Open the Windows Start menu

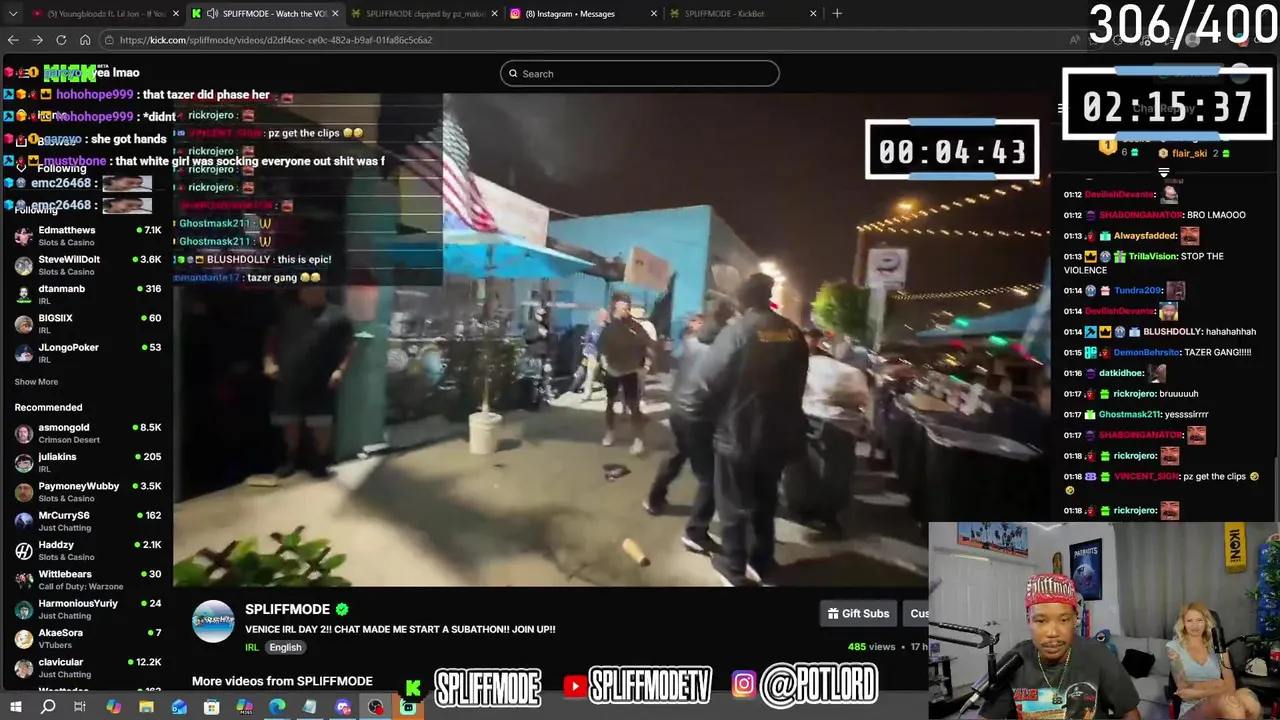15,707
